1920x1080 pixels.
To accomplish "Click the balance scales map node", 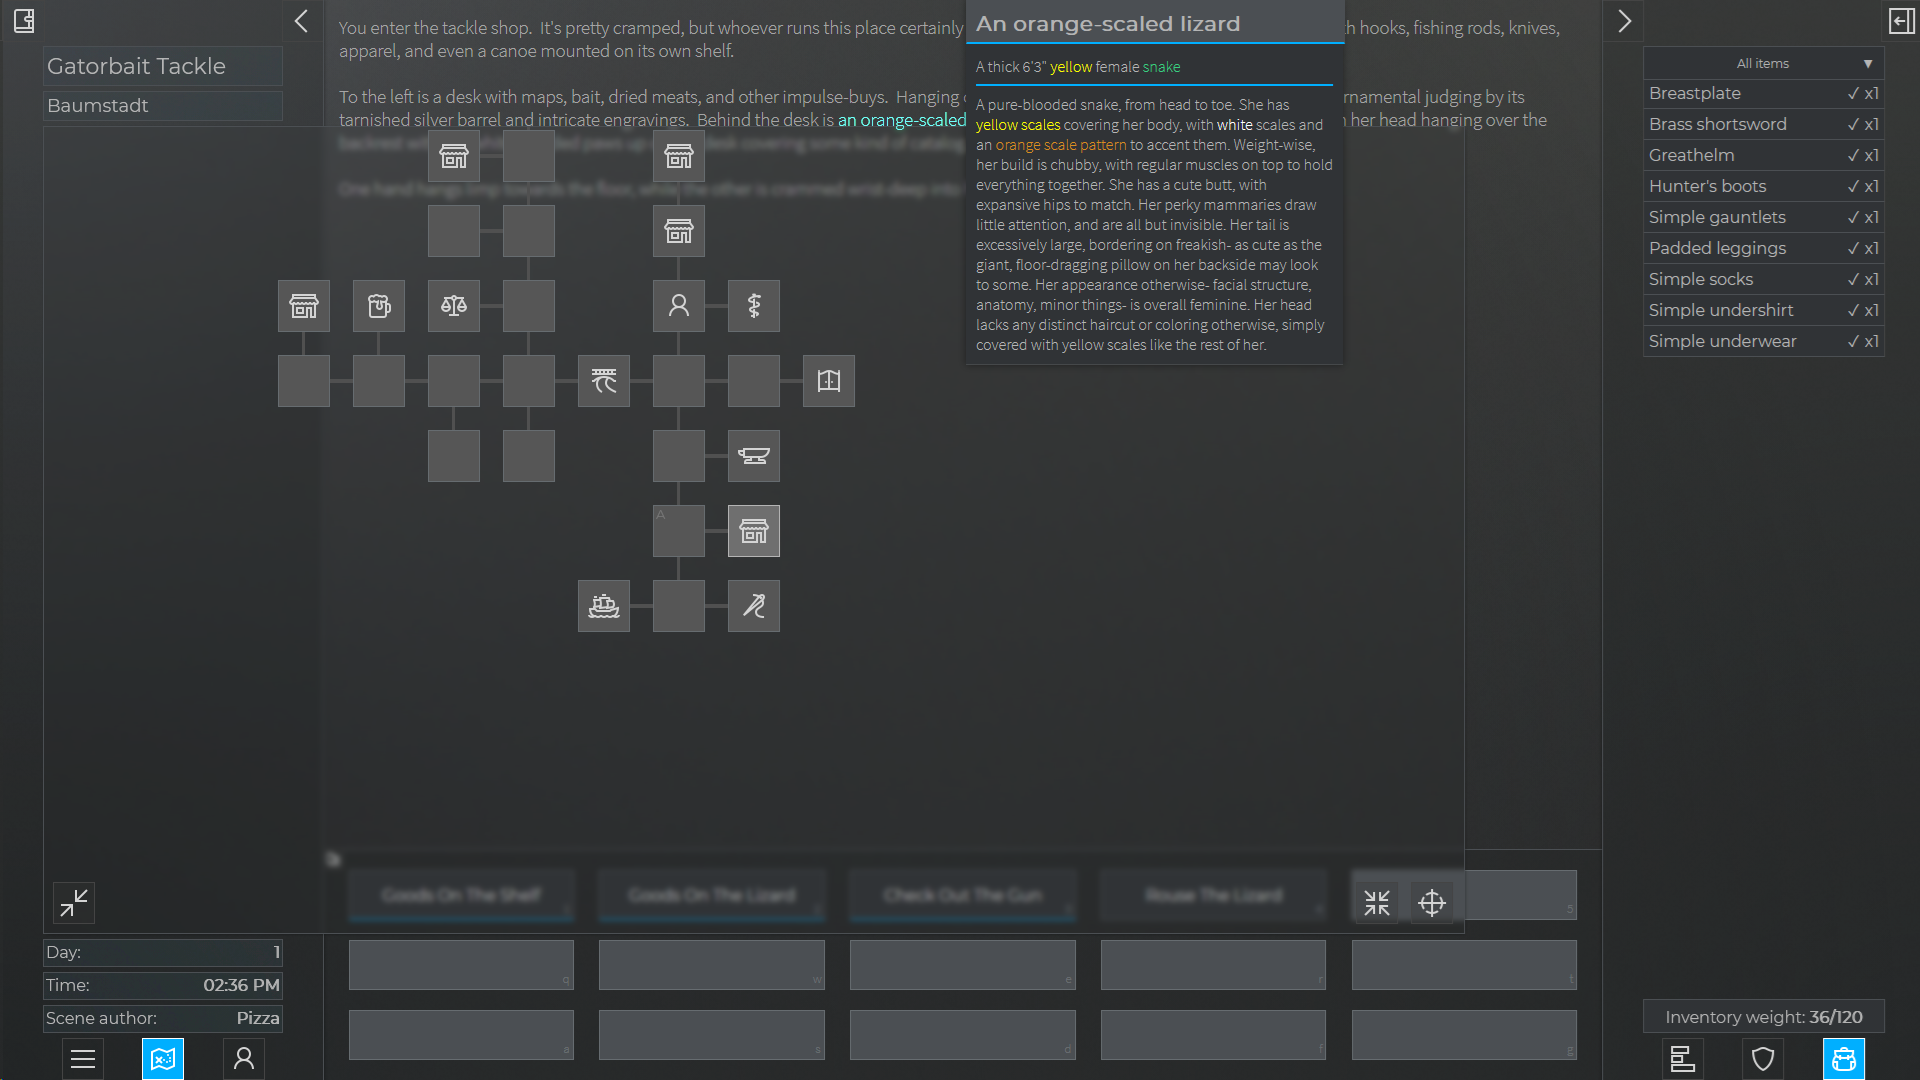I will (454, 306).
